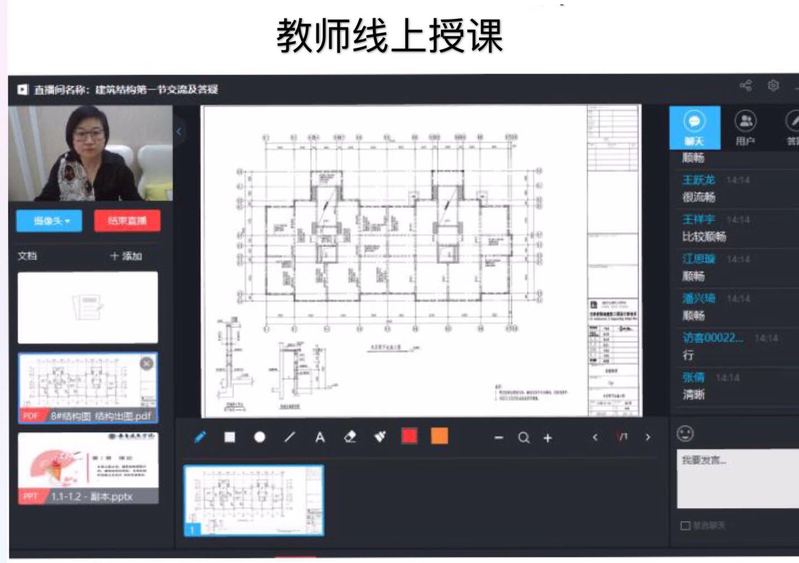
Task: Click the red 结束直播 button
Action: (127, 221)
